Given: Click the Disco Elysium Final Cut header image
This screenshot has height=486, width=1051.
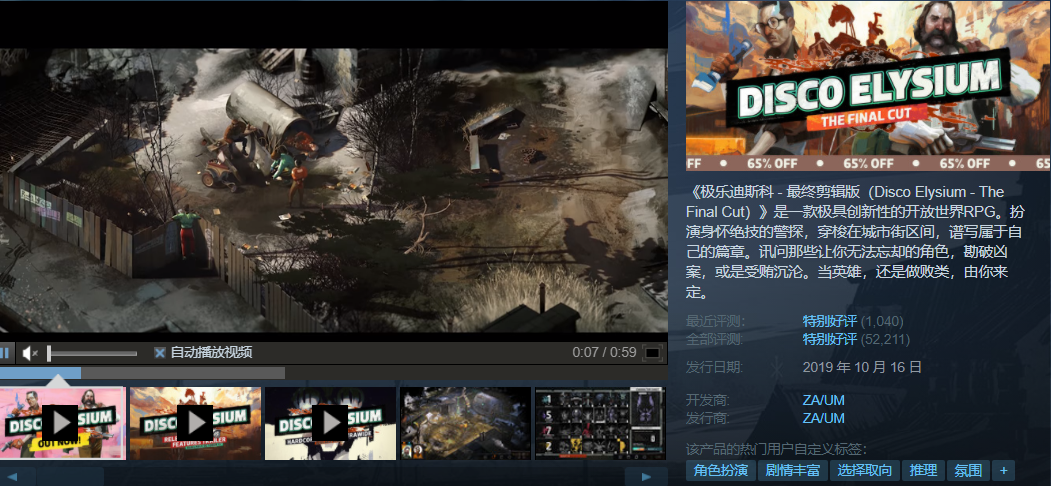Looking at the screenshot, I should 869,86.
